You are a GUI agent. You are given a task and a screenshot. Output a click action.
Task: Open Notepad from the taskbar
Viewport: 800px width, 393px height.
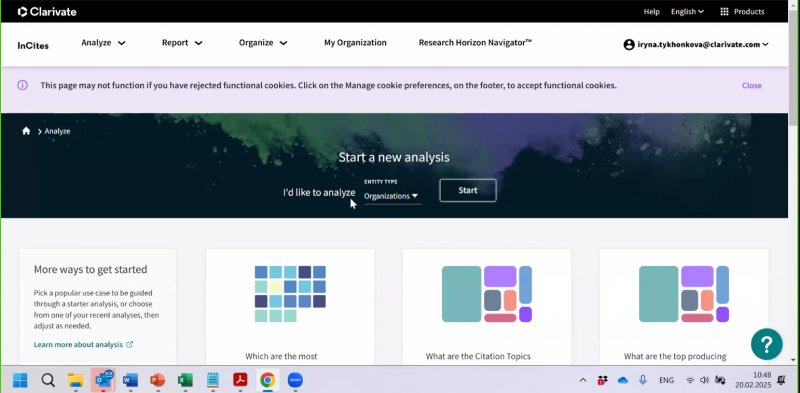[213, 380]
